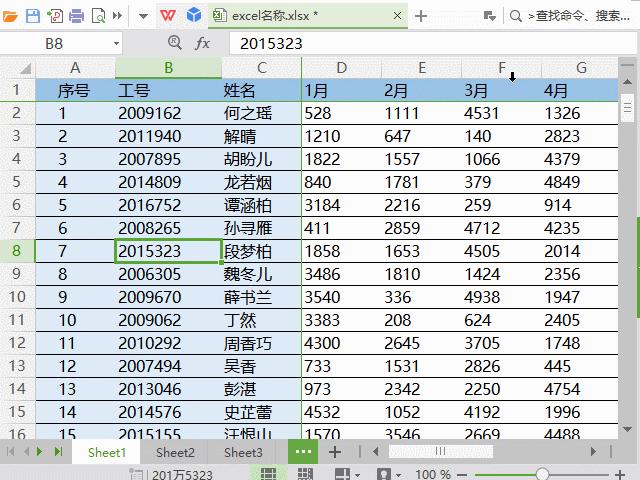Open the Name Box dropdown arrow
Viewport: 640px width, 480px height.
click(x=116, y=44)
